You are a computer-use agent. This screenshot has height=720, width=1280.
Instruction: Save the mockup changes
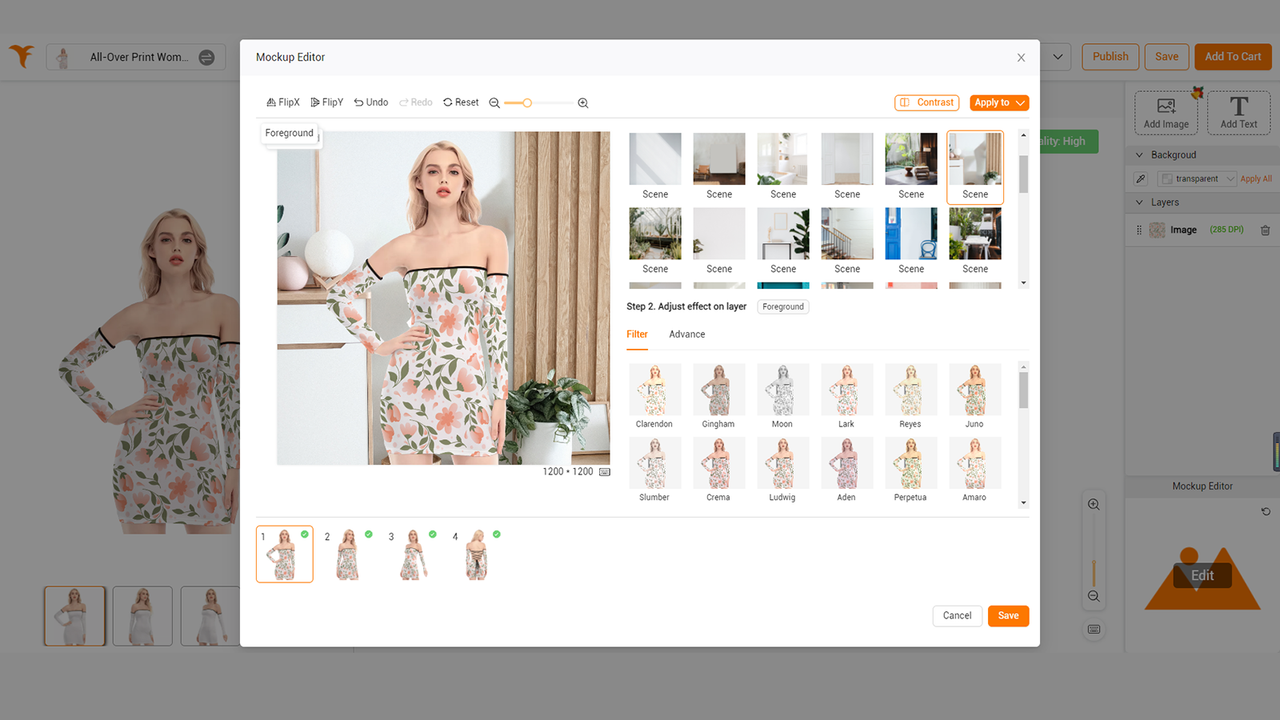click(1008, 616)
